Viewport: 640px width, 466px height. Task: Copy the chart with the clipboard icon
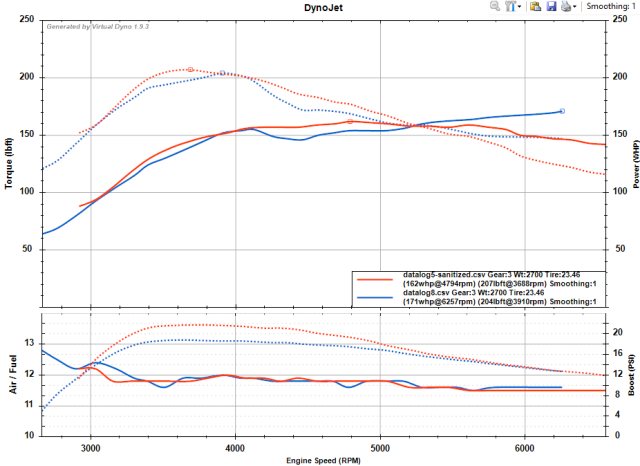tap(535, 6)
